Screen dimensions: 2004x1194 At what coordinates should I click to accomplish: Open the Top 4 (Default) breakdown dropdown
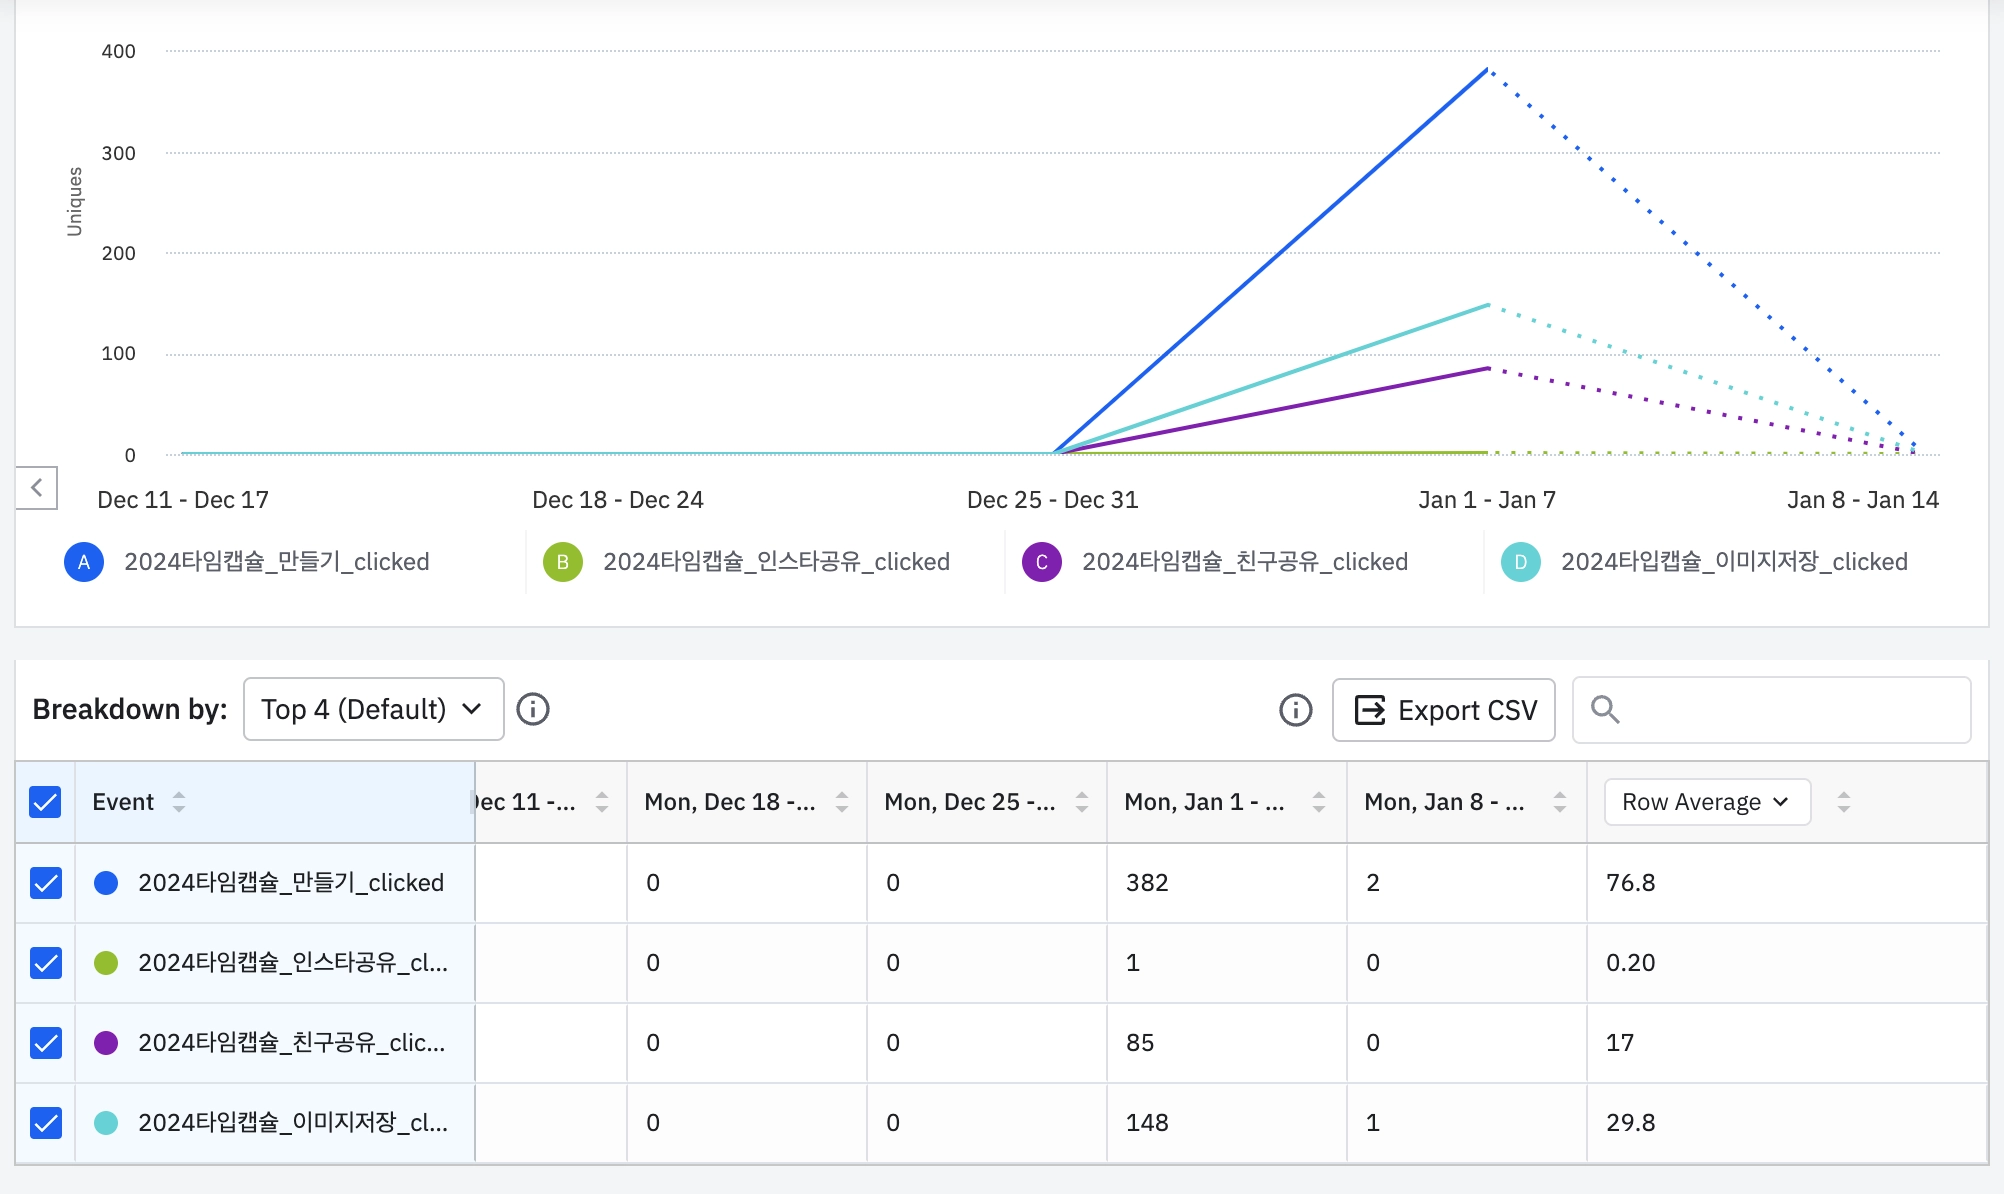click(x=373, y=709)
